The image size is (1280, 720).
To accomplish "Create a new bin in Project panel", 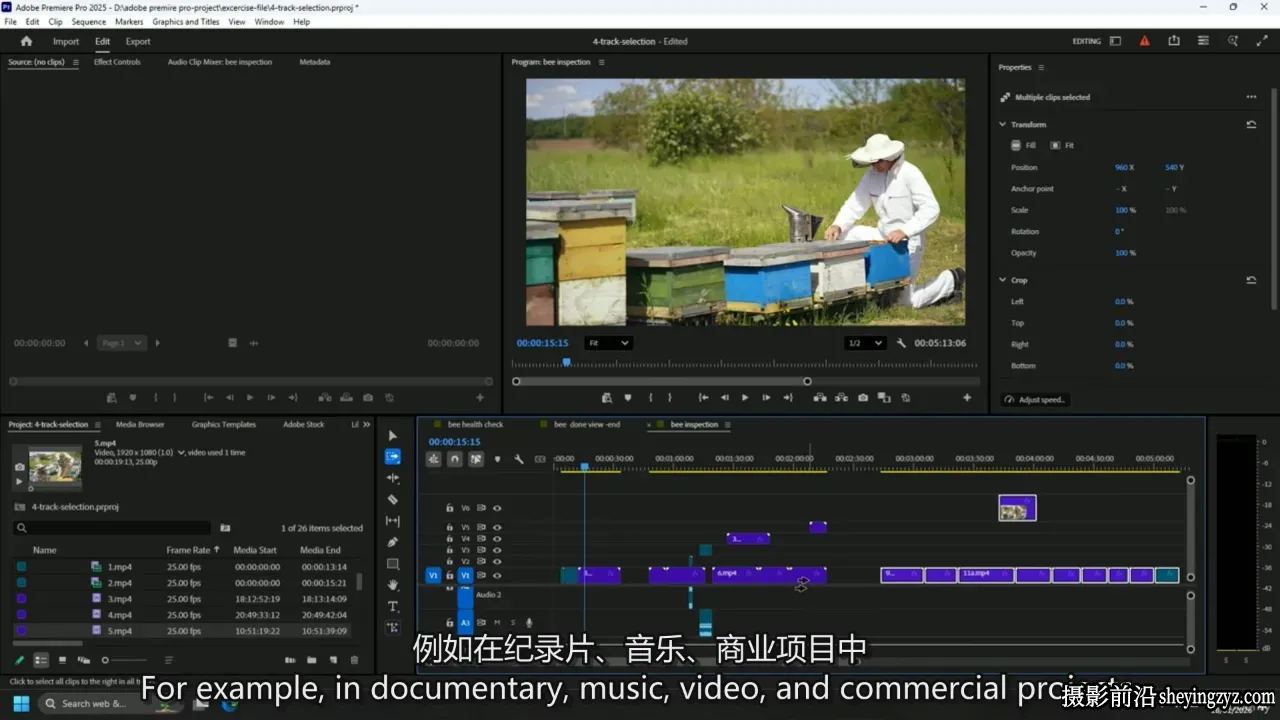I will tap(311, 660).
